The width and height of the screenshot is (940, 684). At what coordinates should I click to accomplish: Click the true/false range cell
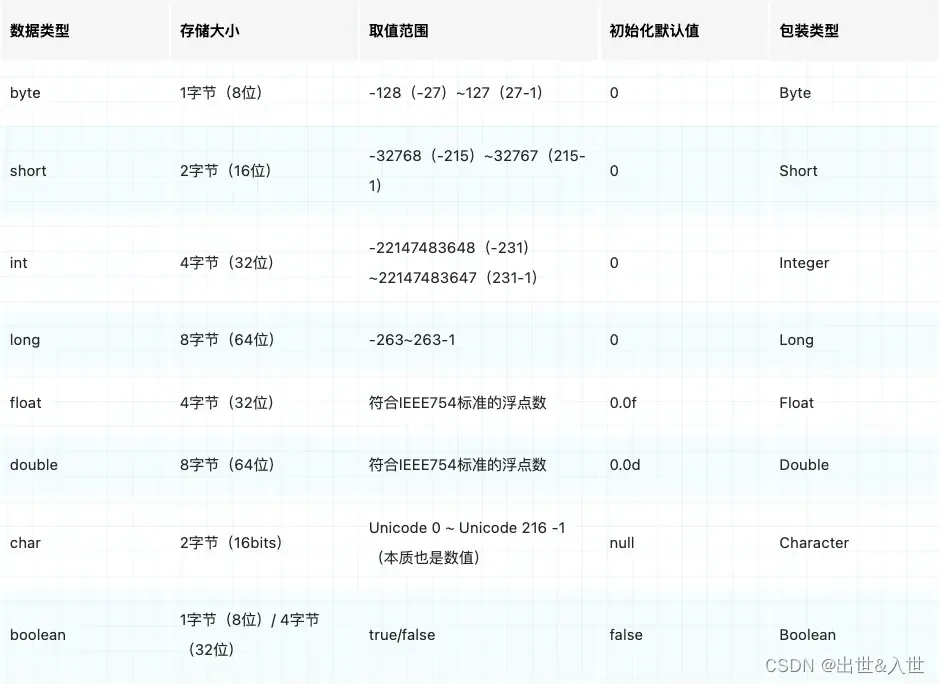402,635
